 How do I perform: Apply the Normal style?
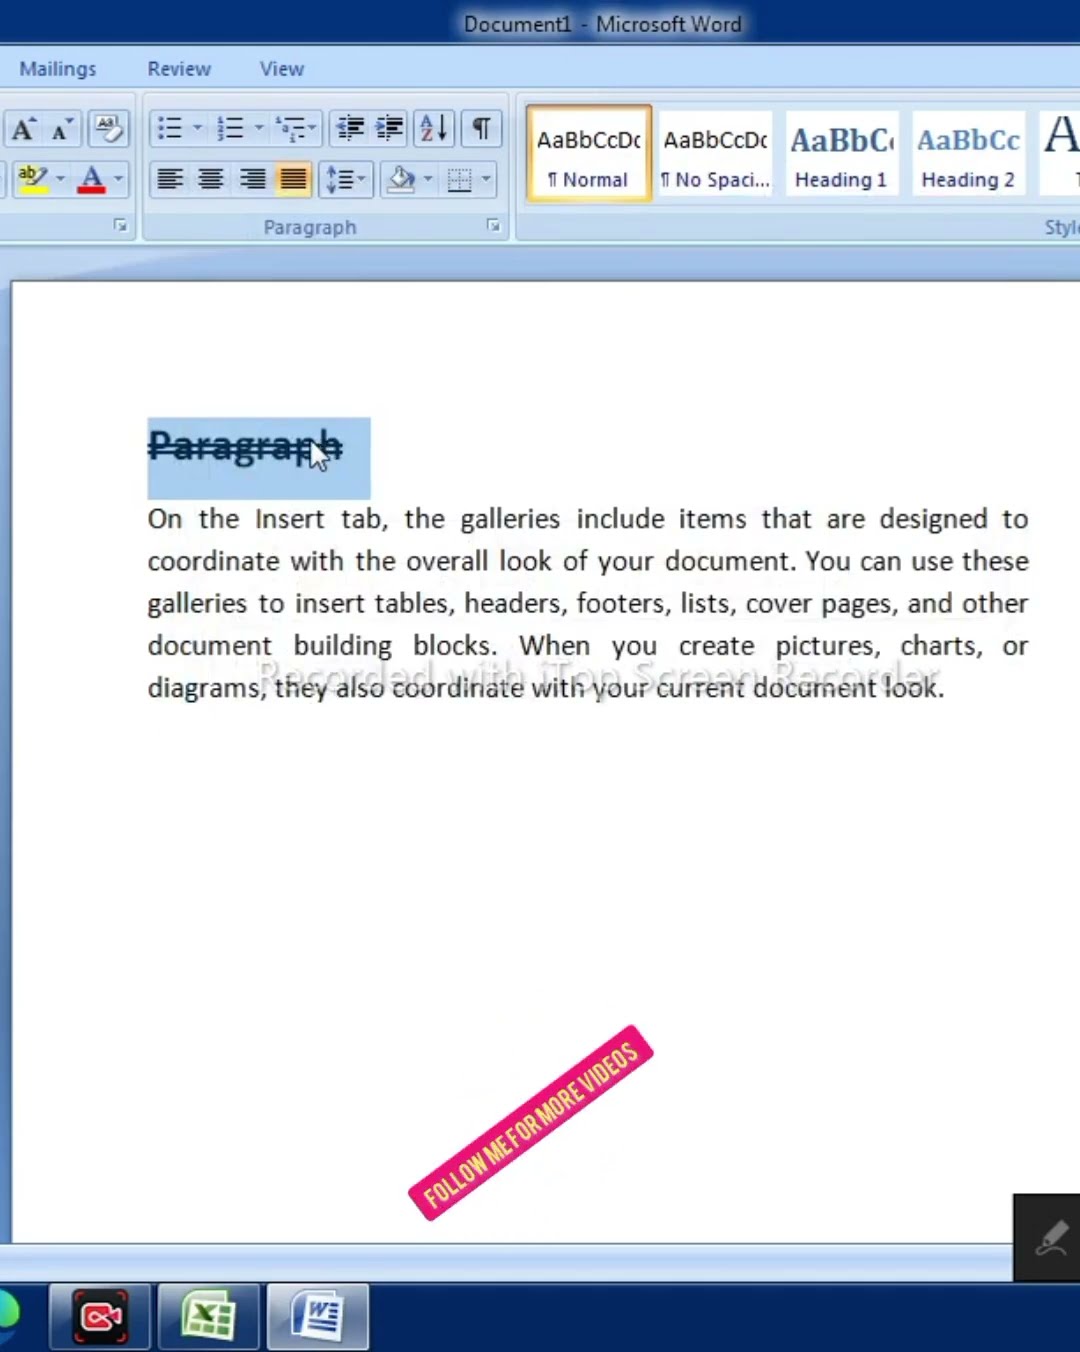click(x=589, y=153)
